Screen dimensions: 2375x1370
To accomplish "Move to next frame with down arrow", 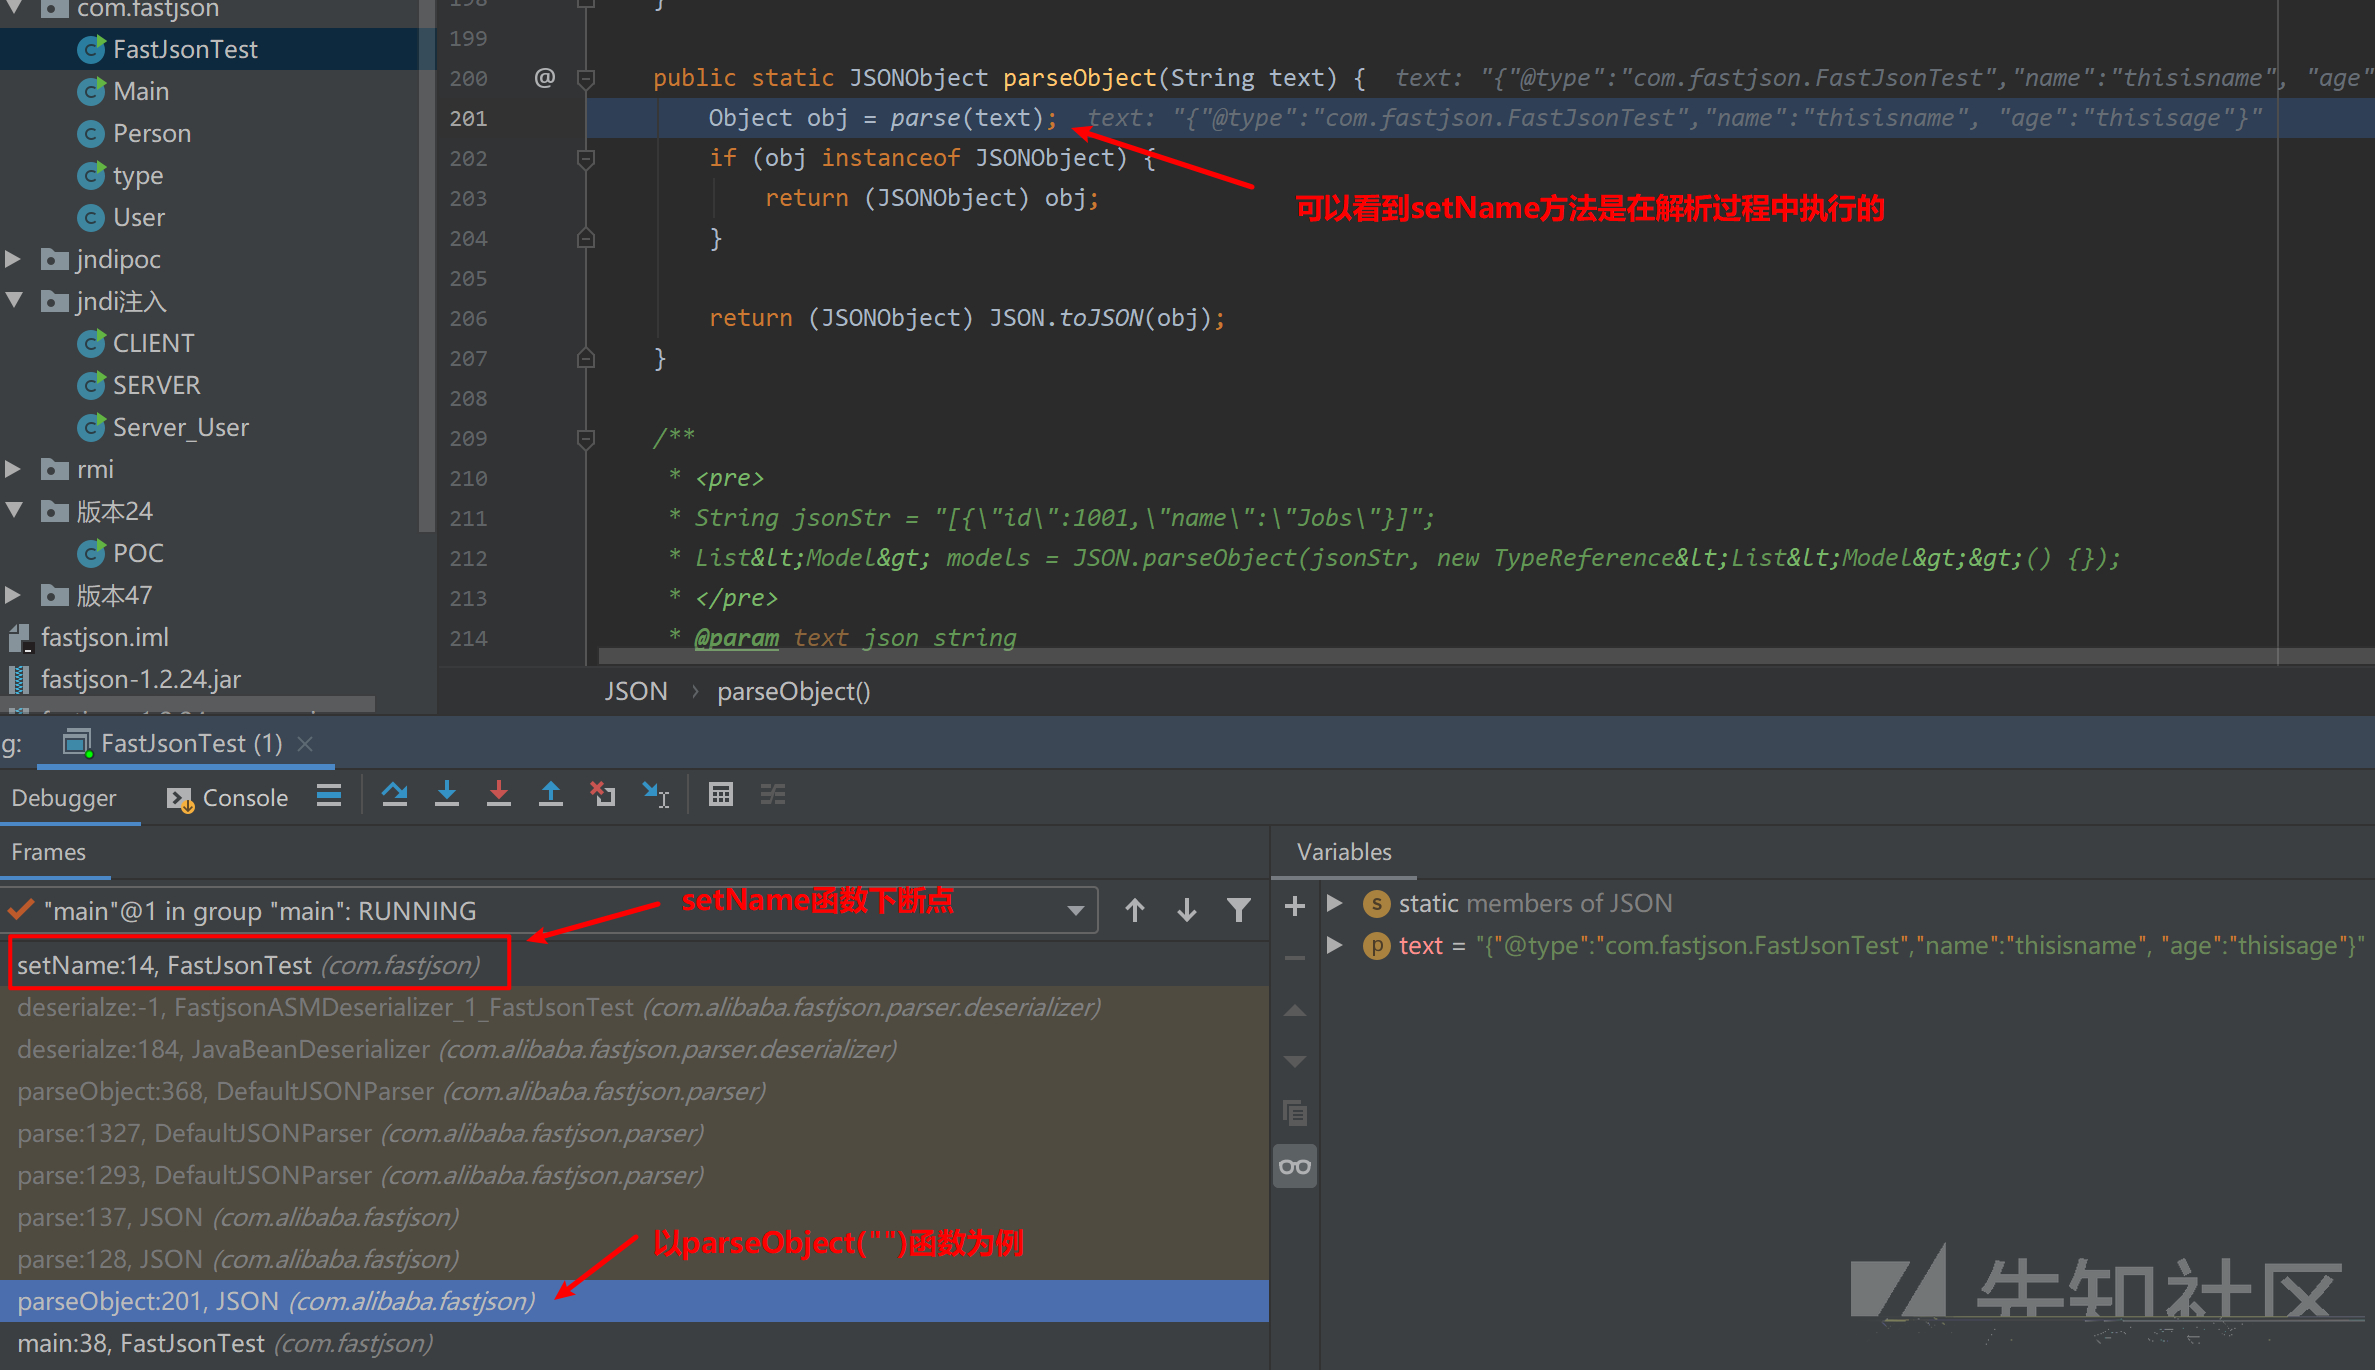I will [x=1187, y=910].
